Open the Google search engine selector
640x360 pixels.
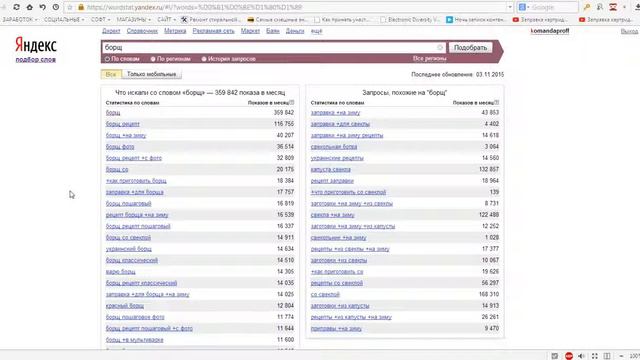coord(523,7)
